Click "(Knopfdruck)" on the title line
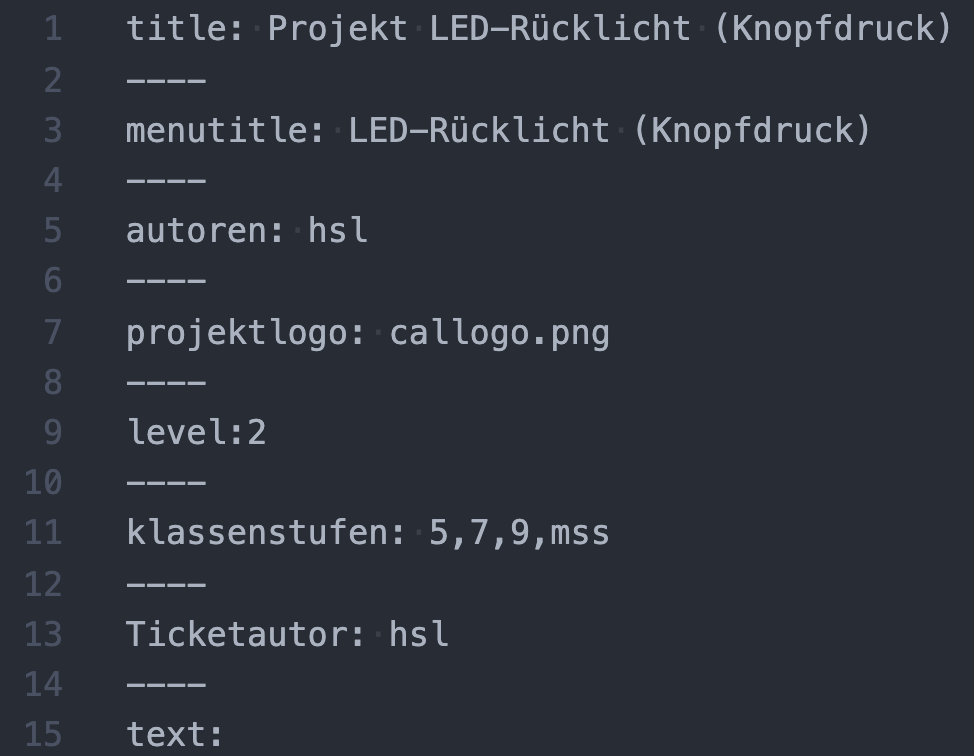 (x=832, y=28)
